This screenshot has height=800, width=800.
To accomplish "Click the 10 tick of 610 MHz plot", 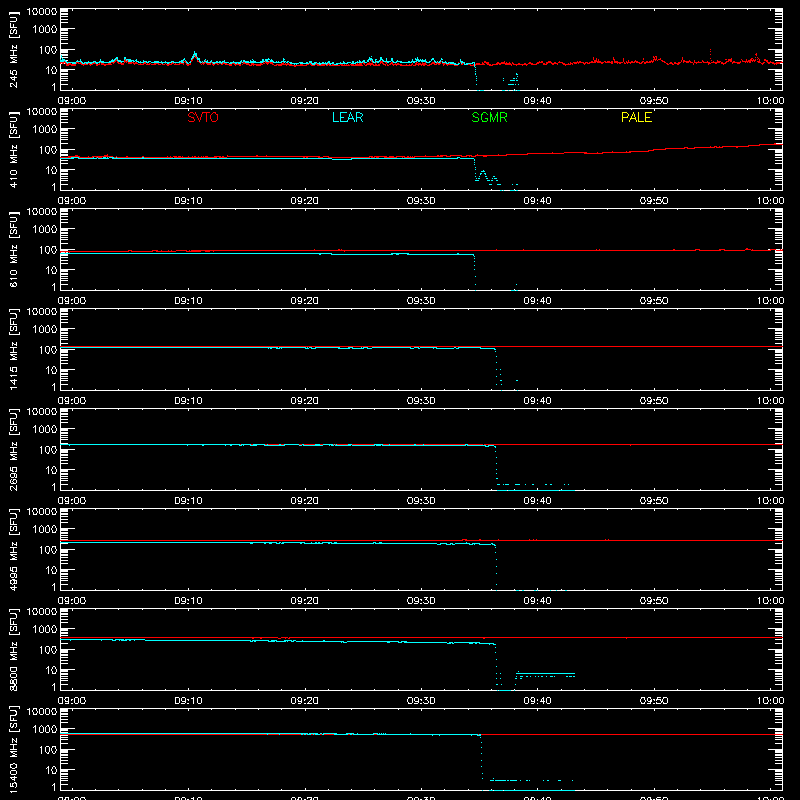I will click(51, 270).
